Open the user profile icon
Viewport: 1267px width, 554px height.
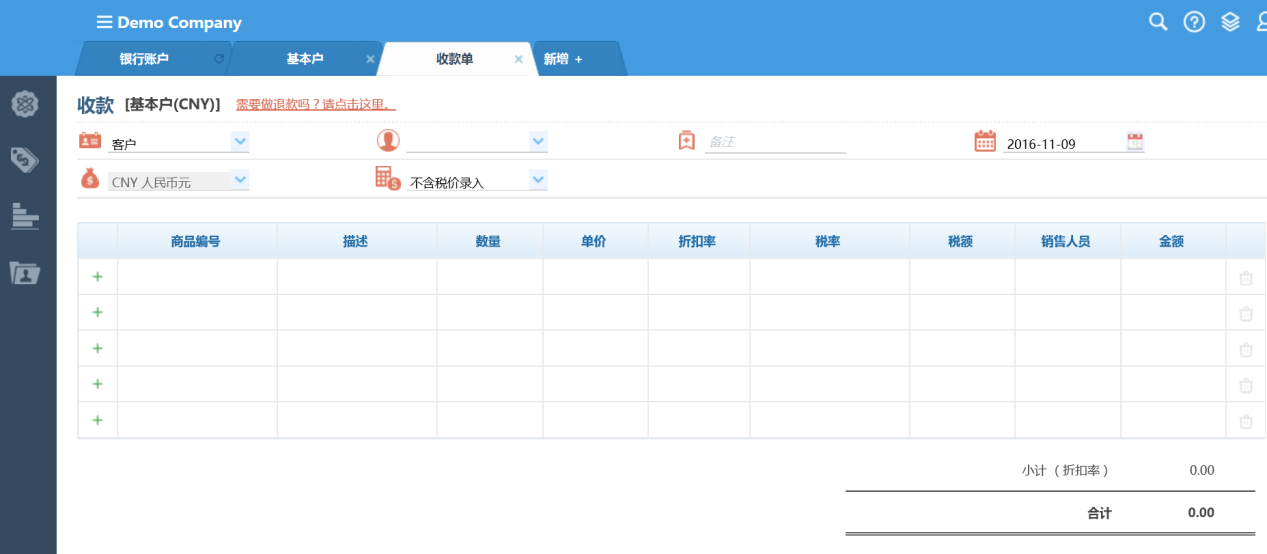point(1261,22)
